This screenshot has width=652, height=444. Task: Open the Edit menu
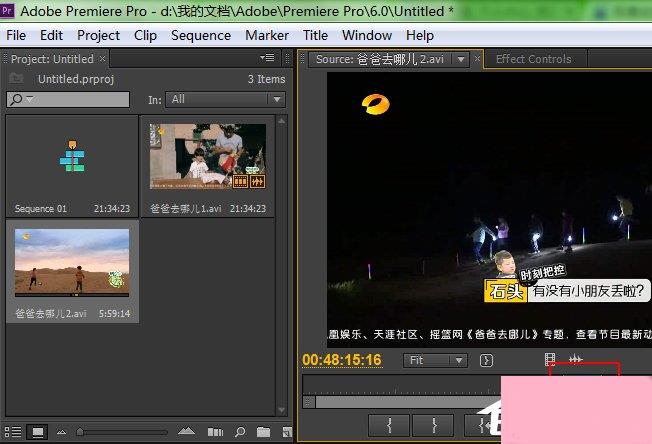coord(51,35)
